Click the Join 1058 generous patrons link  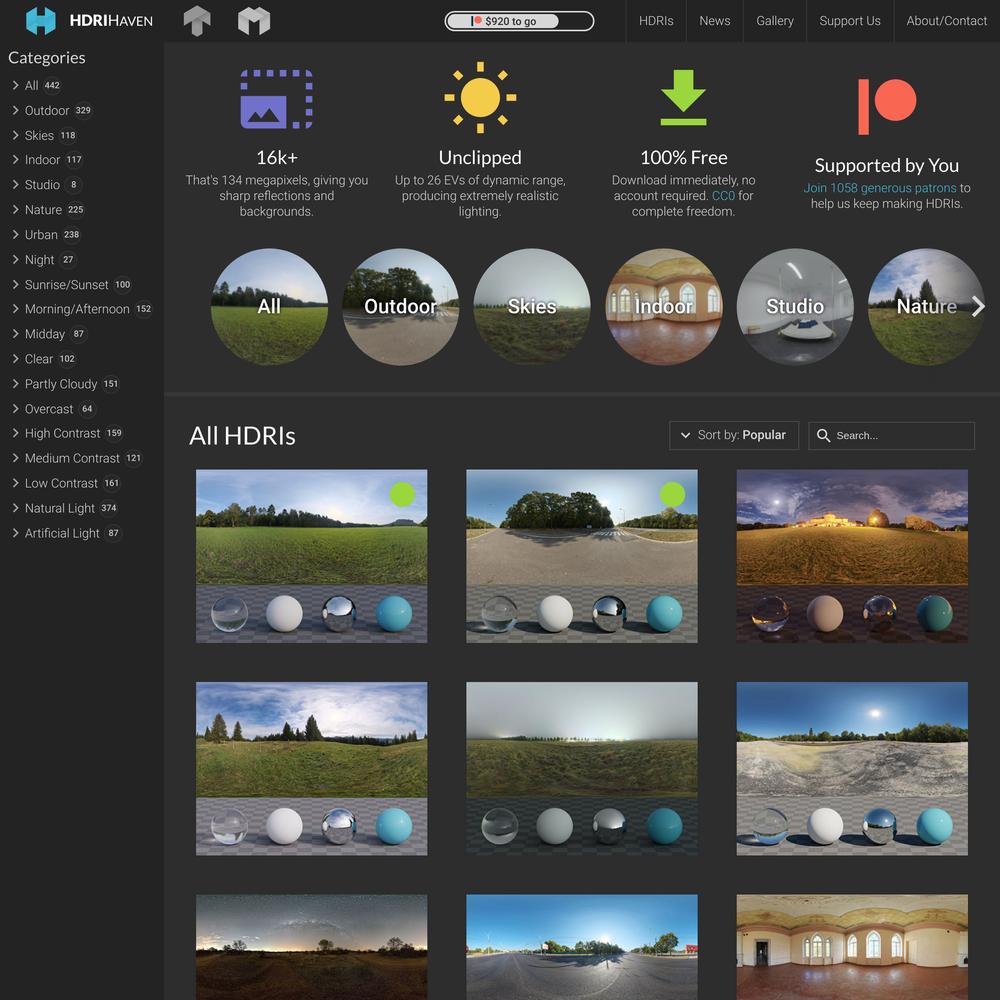pos(880,188)
